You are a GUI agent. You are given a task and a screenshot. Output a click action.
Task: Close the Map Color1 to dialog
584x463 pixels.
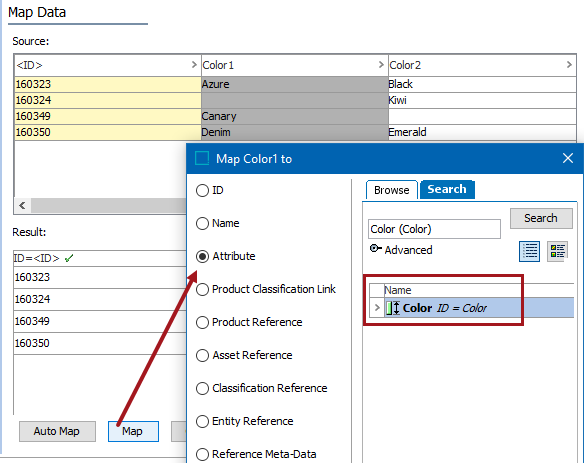(x=568, y=158)
